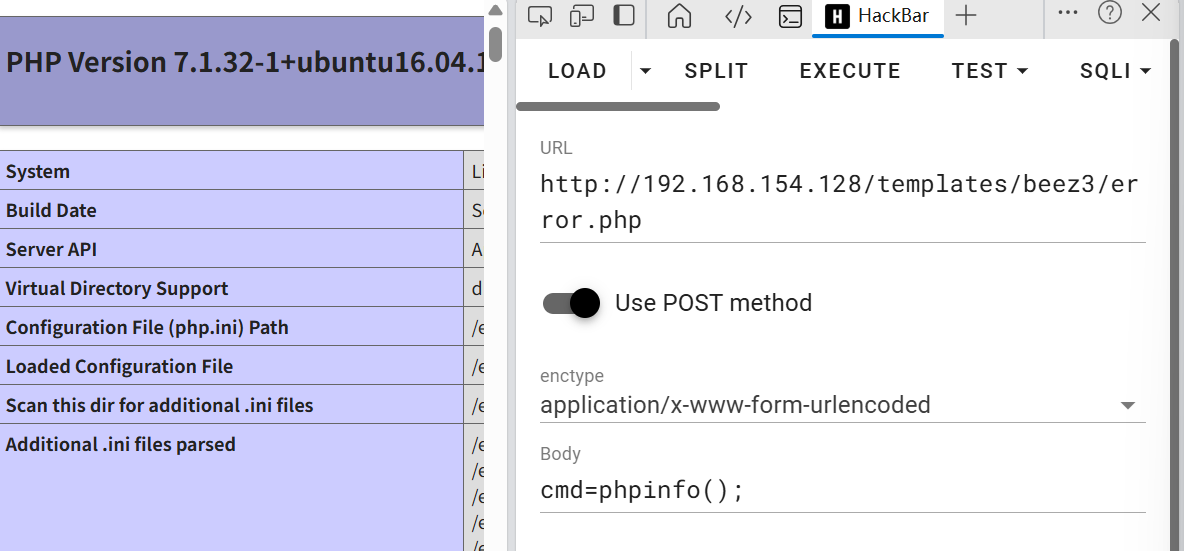Click the SPLIT button
The image size is (1184, 551).
(x=716, y=71)
